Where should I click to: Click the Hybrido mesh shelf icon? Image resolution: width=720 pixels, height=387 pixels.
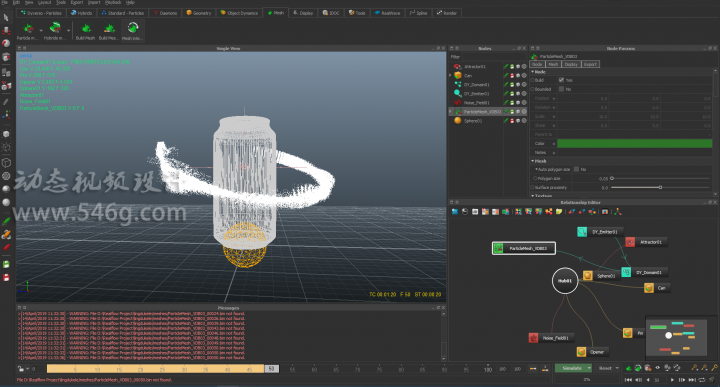pos(55,29)
